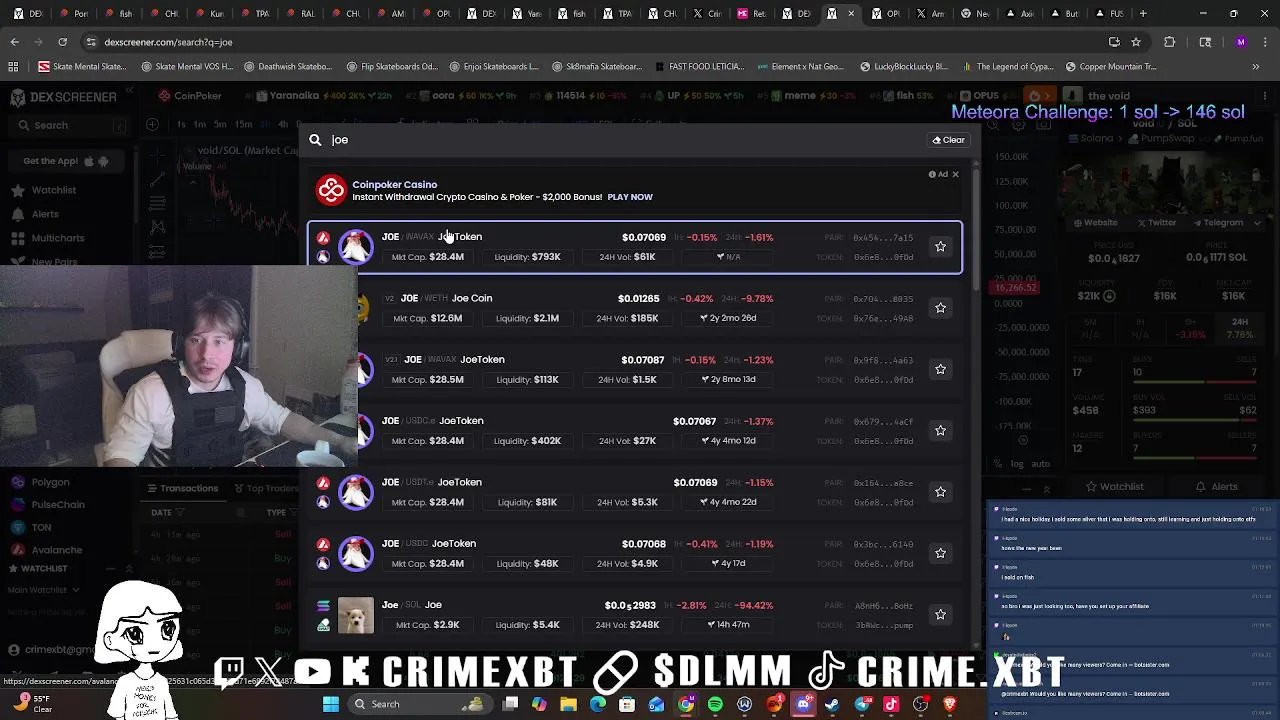The image size is (1280, 720).
Task: Open the Windows Start menu
Action: [x=331, y=704]
